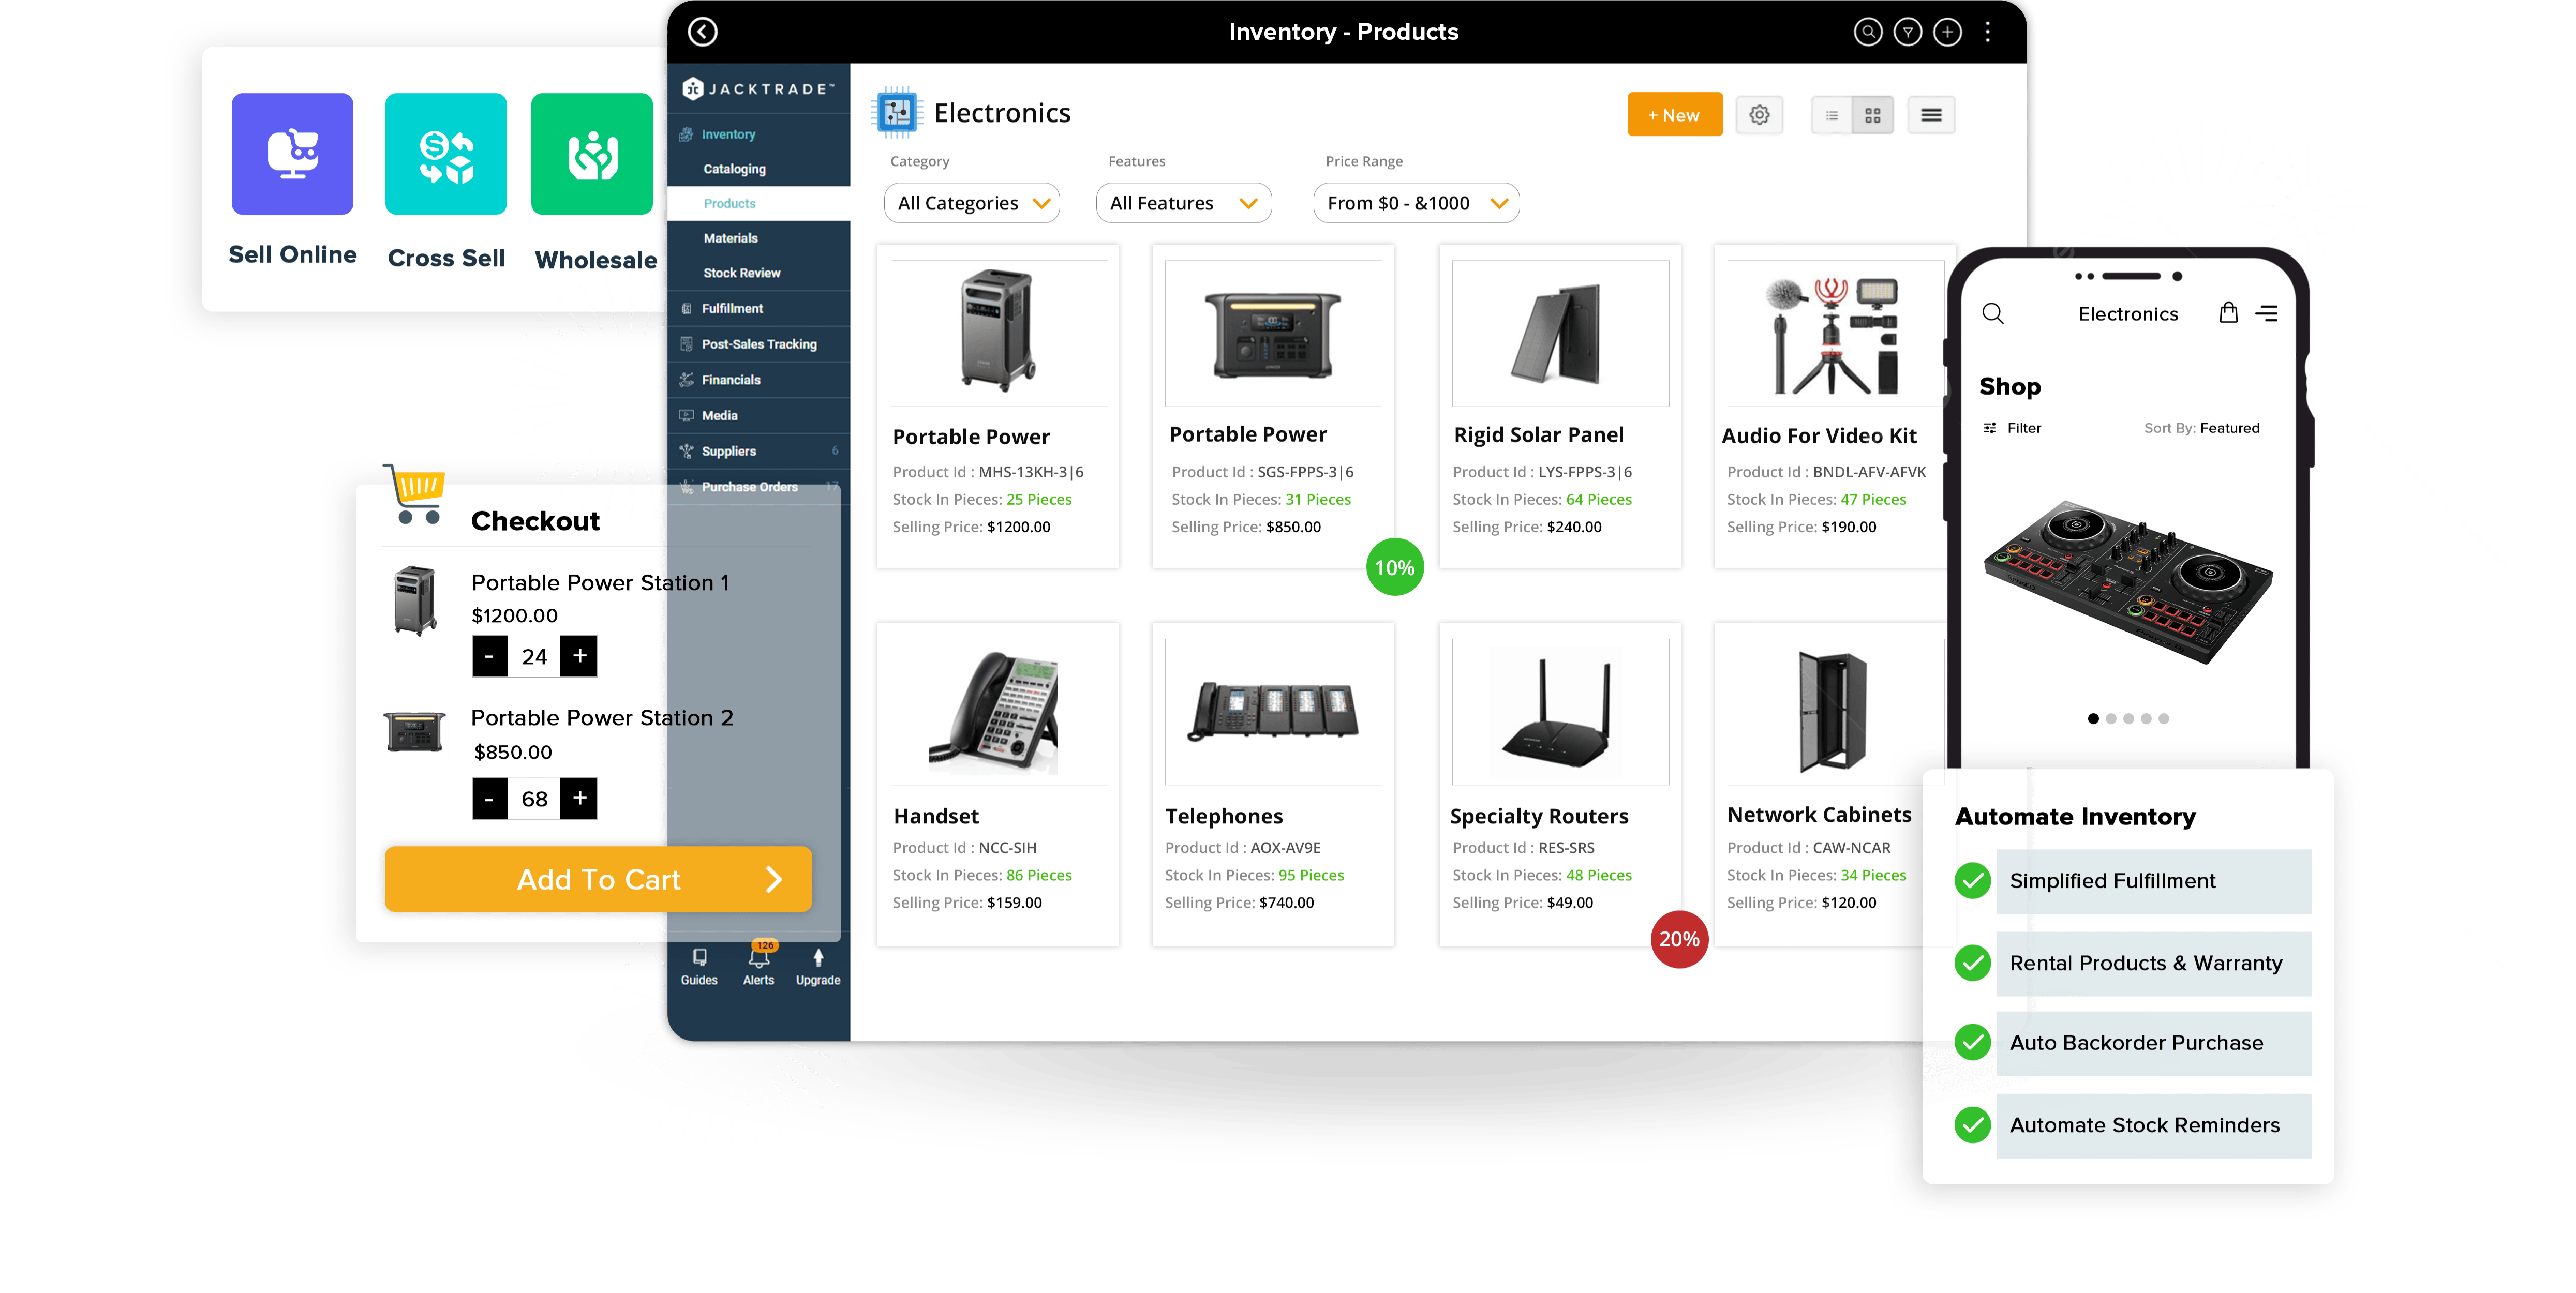Open the settings gear icon
Image resolution: width=2576 pixels, height=1293 pixels.
[1760, 115]
